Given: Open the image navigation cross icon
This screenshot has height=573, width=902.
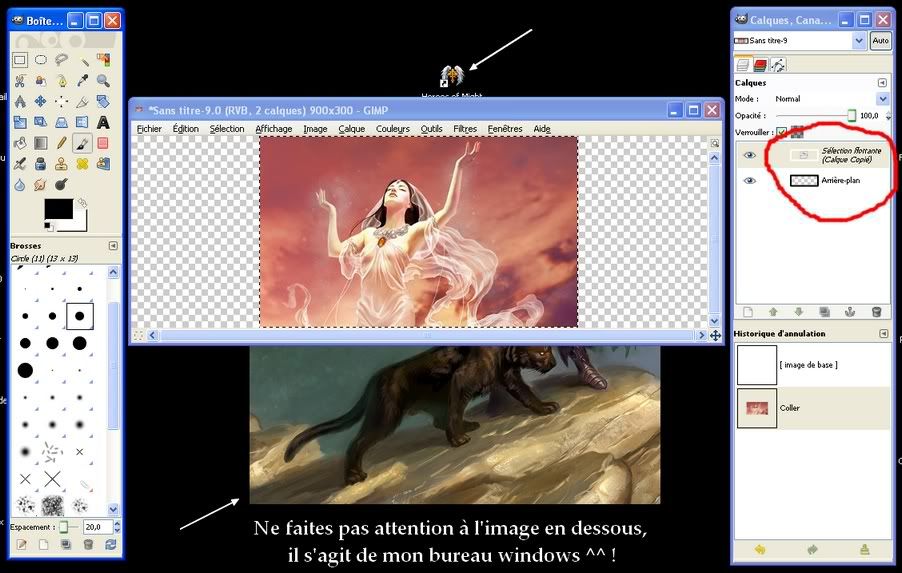Looking at the screenshot, I should (x=715, y=335).
